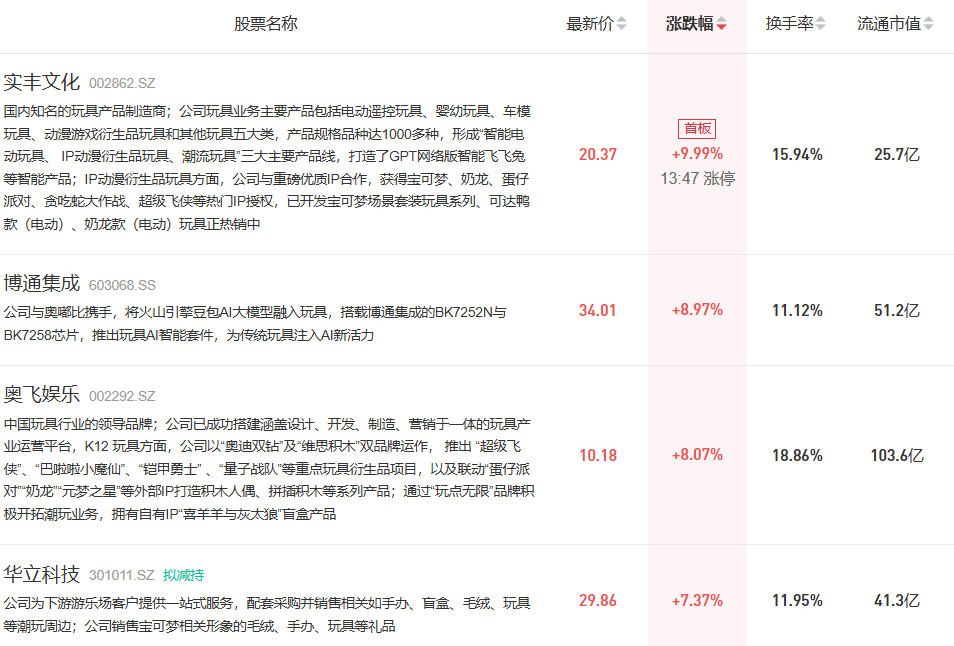Select market cap 51.2亿
This screenshot has height=646, width=954.
[x=897, y=310]
